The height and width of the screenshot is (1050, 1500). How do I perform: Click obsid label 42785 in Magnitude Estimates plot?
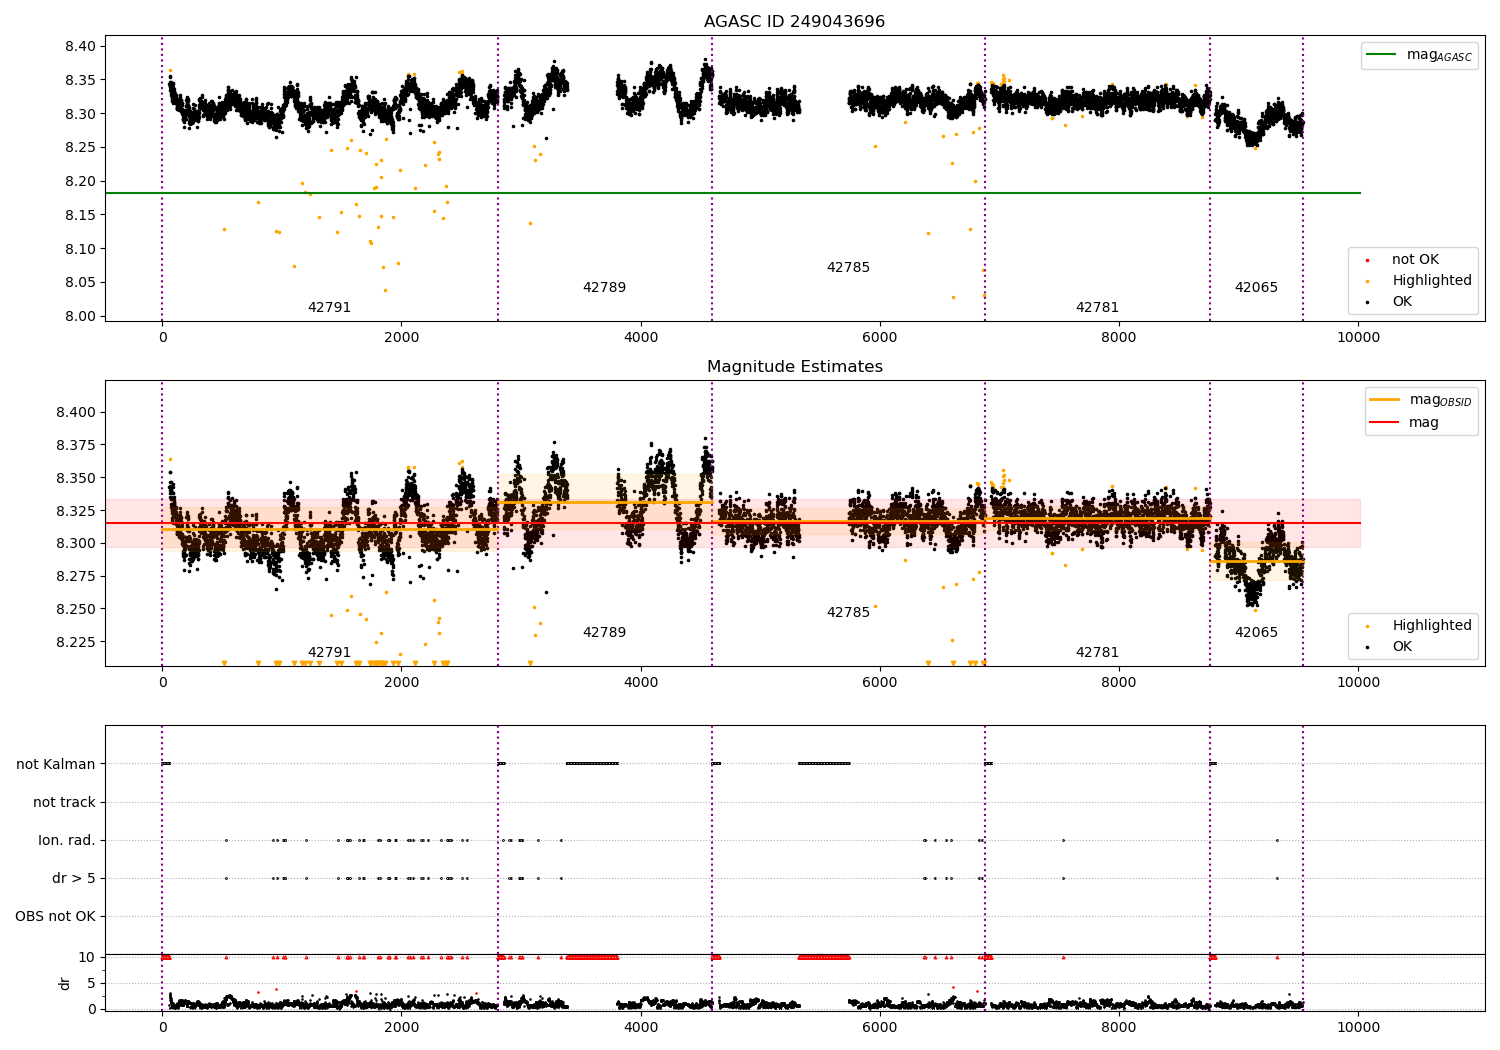point(848,613)
